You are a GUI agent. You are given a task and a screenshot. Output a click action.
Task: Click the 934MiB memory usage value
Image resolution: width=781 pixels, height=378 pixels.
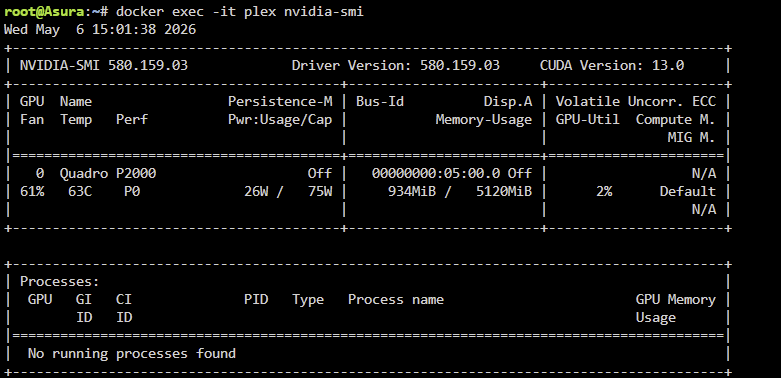point(411,191)
